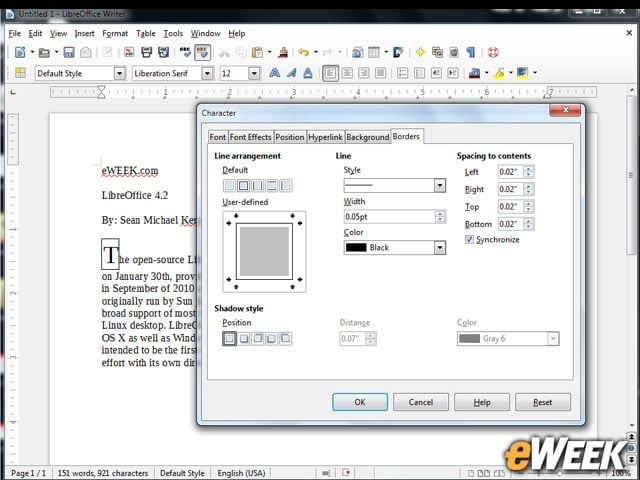
Task: Click the Hyperlink toolbar icon
Action: (x=357, y=52)
